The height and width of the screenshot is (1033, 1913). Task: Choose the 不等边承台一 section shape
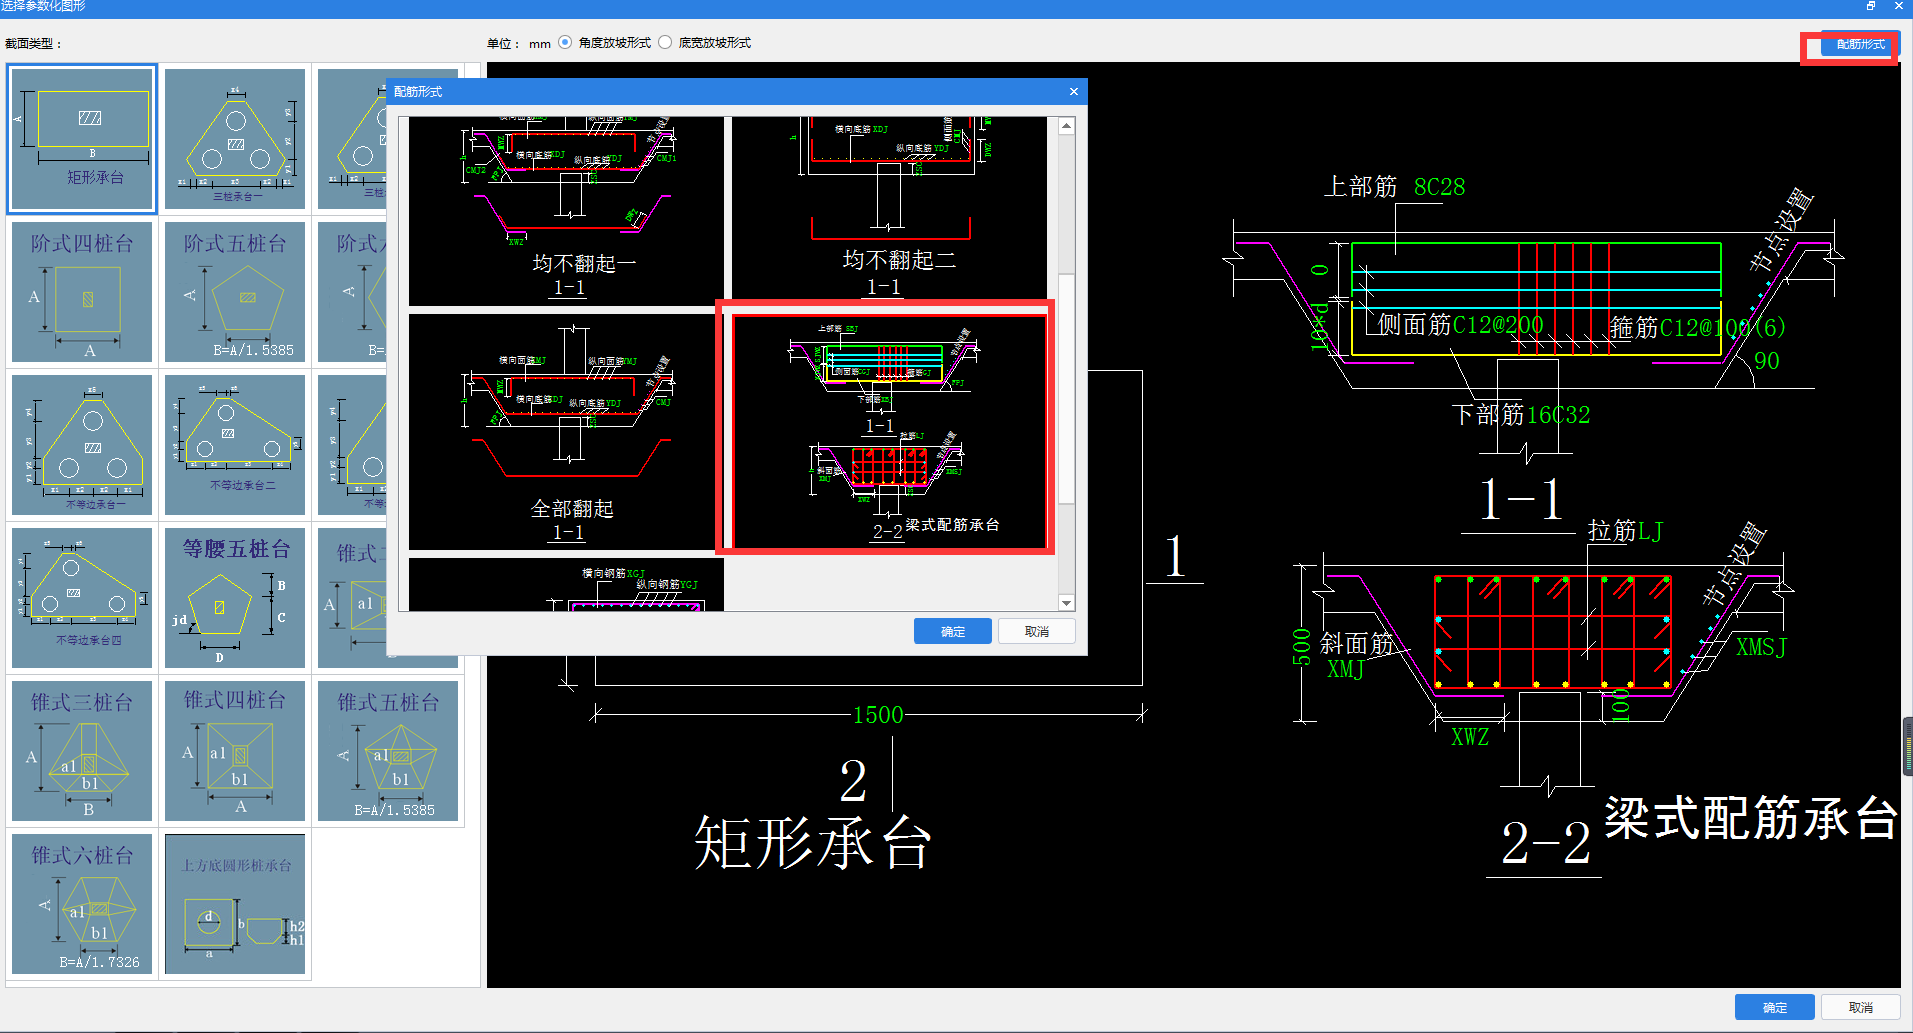pyautogui.click(x=82, y=445)
